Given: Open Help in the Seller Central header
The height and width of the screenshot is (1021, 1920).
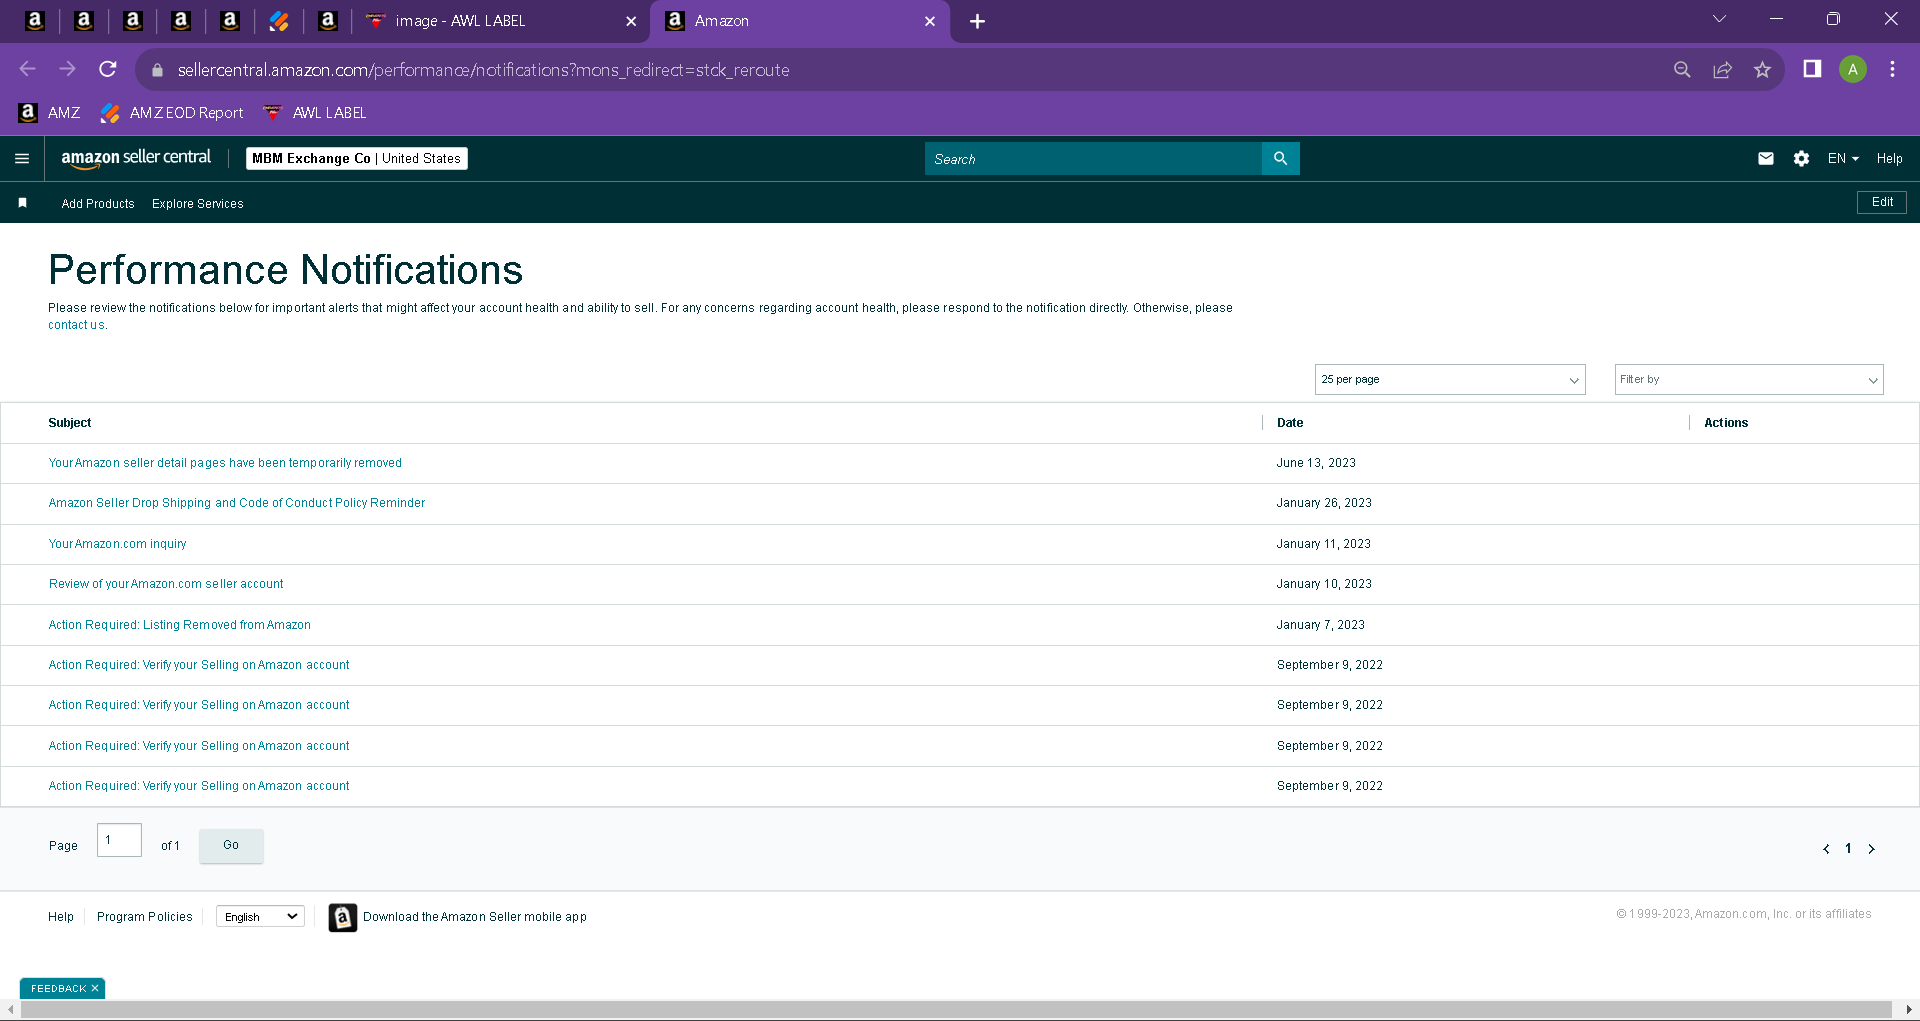Looking at the screenshot, I should pyautogui.click(x=1889, y=158).
